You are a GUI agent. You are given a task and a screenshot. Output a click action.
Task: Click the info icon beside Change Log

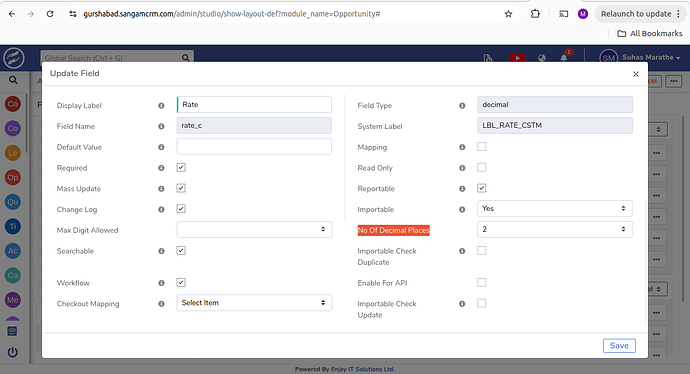click(x=161, y=209)
